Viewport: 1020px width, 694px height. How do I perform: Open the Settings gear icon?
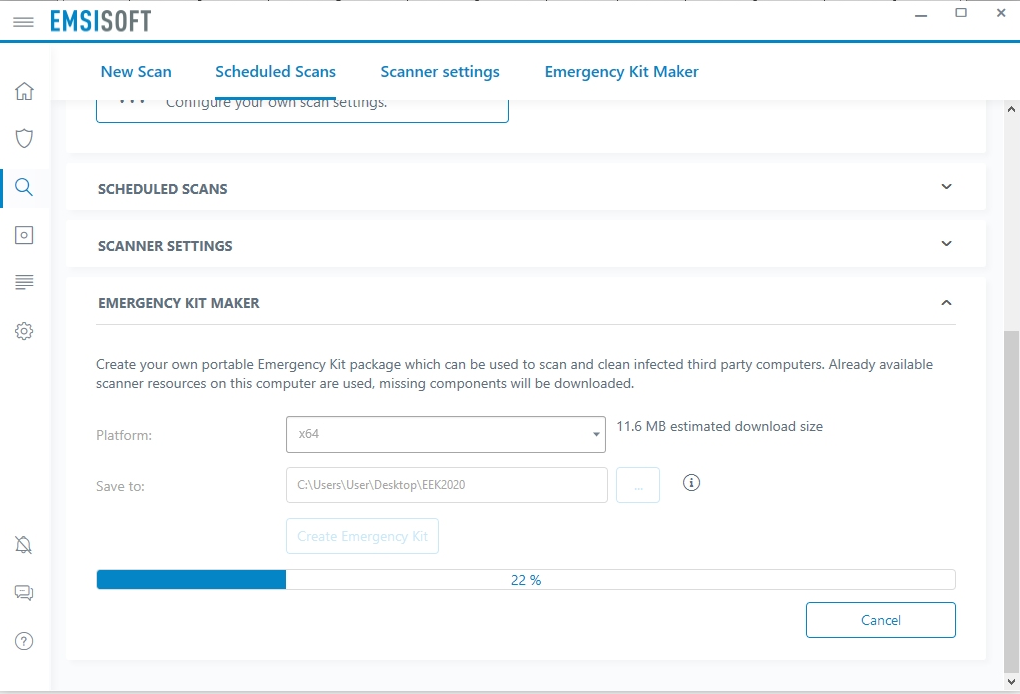click(x=24, y=331)
